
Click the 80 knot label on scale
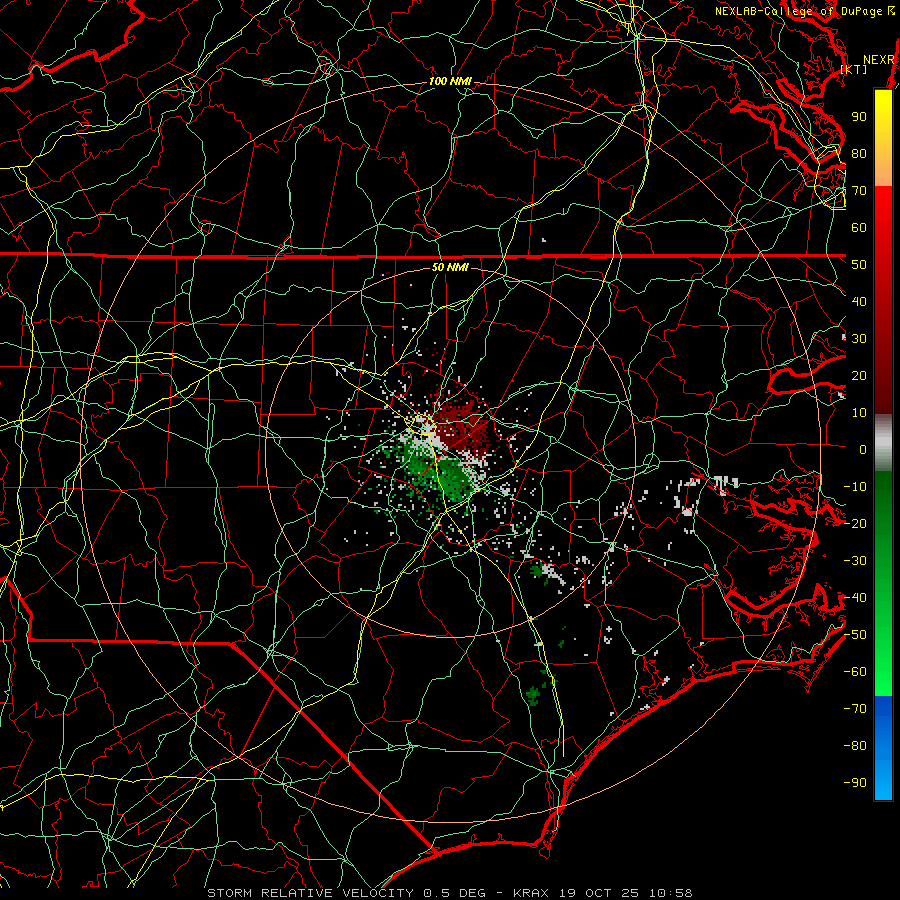859,154
